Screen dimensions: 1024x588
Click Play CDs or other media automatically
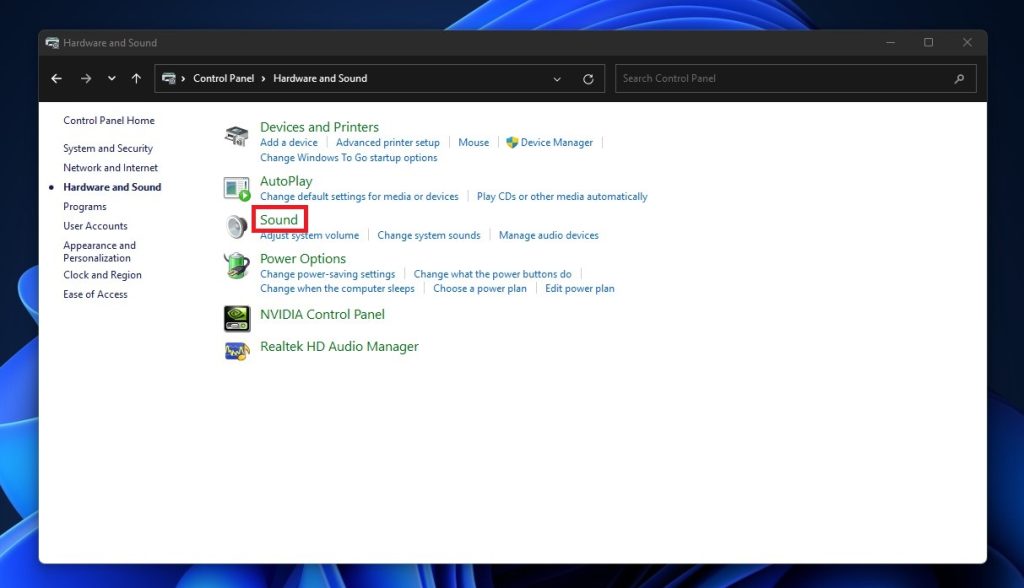coord(562,197)
